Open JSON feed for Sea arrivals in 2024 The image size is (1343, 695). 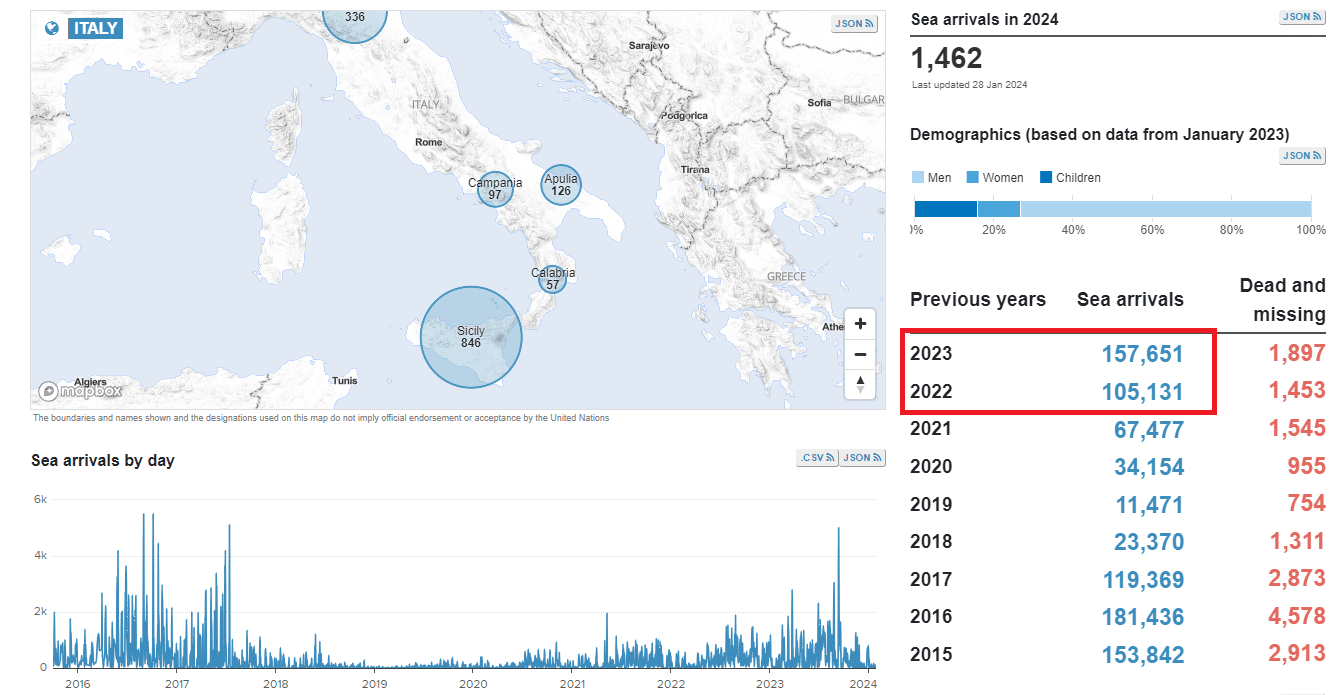point(1302,17)
